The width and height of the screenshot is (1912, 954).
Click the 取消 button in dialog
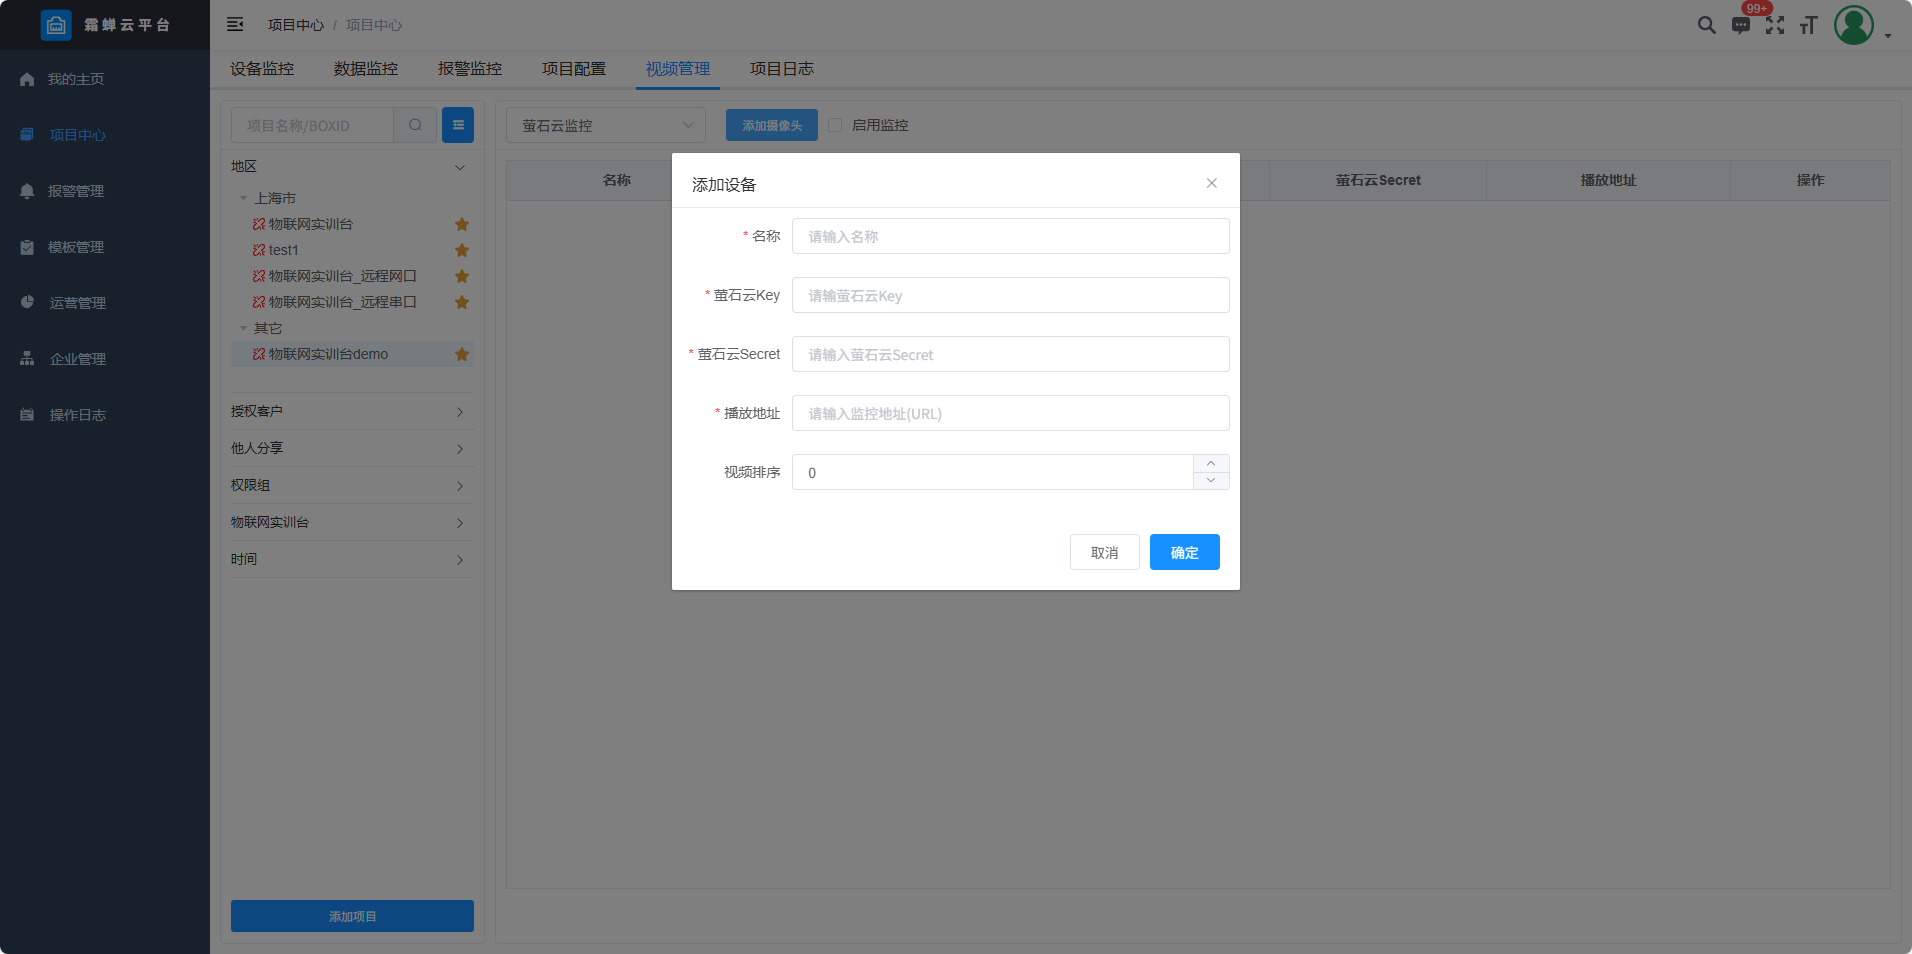[x=1104, y=552]
